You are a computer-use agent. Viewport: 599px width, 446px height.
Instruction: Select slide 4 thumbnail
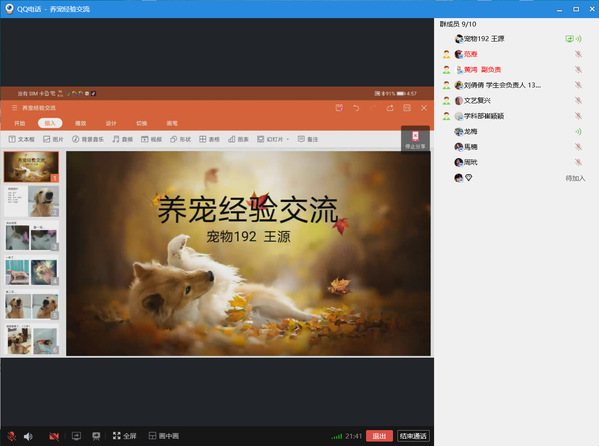[x=31, y=270]
